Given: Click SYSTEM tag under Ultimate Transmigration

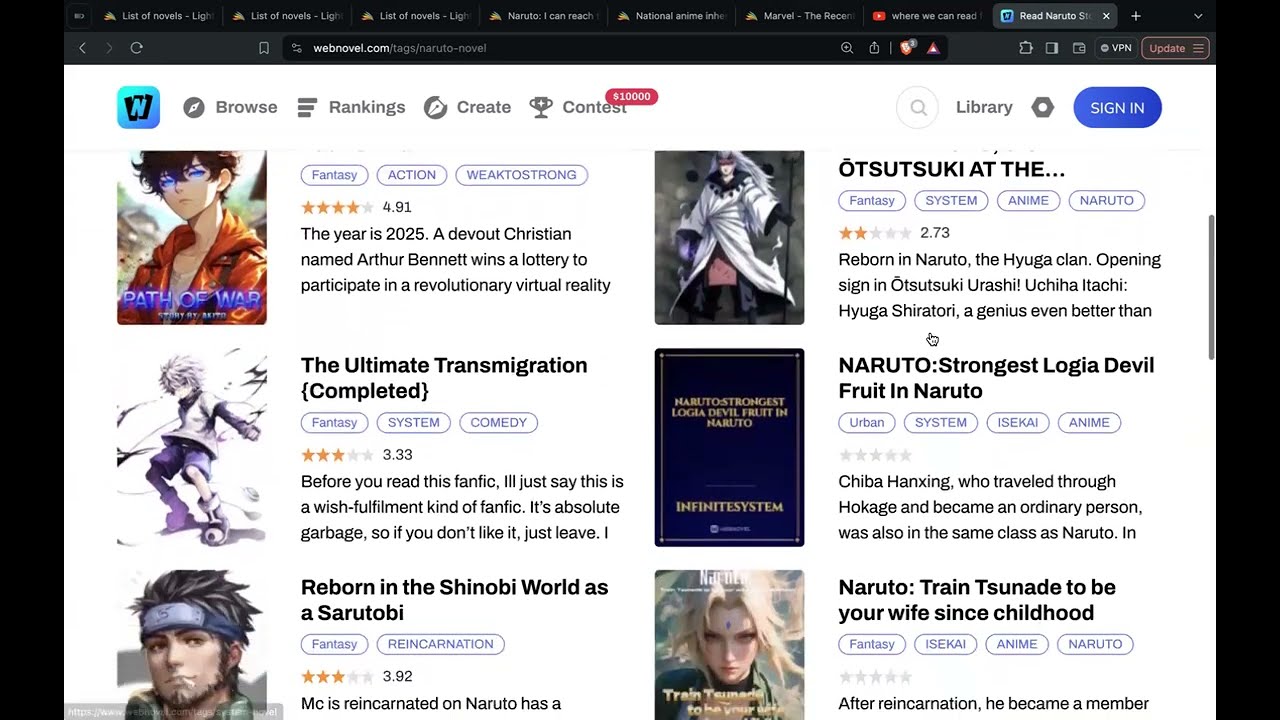Looking at the screenshot, I should point(414,423).
